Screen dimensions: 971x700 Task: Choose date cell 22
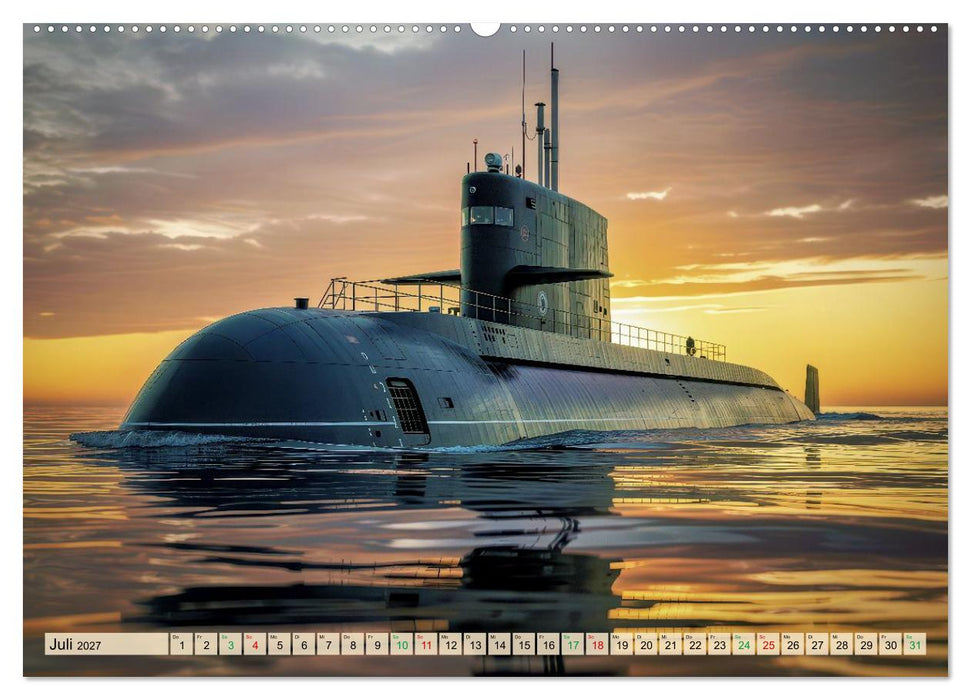tap(695, 644)
